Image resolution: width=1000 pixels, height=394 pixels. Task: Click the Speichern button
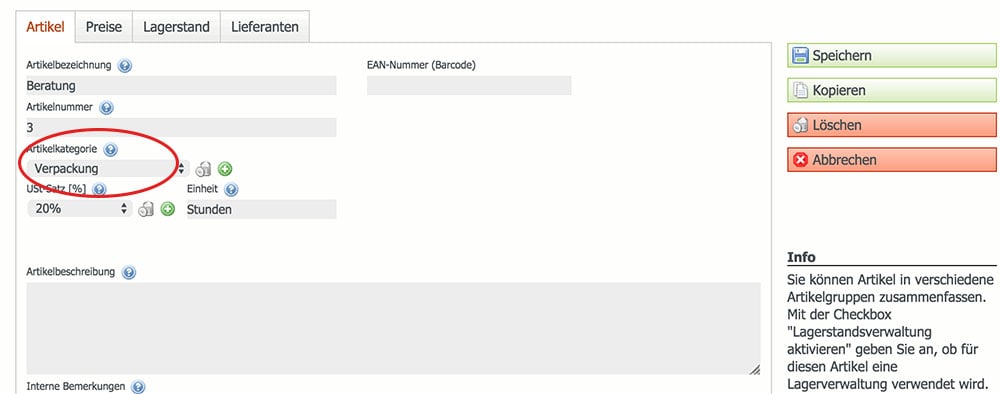coord(892,55)
